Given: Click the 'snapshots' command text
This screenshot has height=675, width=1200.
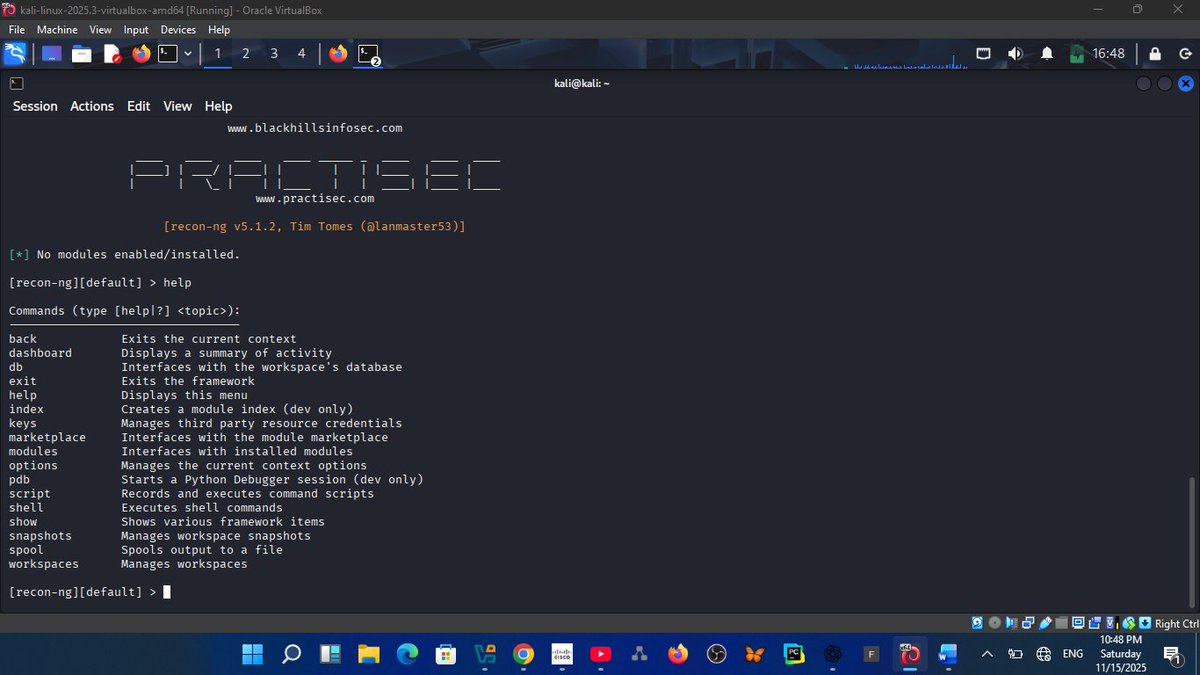Looking at the screenshot, I should click(40, 536).
